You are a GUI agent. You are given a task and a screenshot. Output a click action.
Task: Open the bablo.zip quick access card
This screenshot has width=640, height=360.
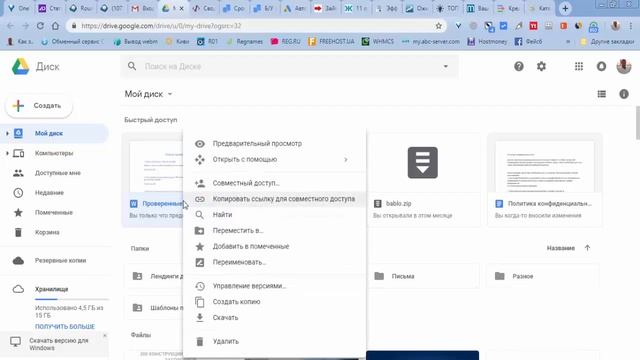point(423,180)
